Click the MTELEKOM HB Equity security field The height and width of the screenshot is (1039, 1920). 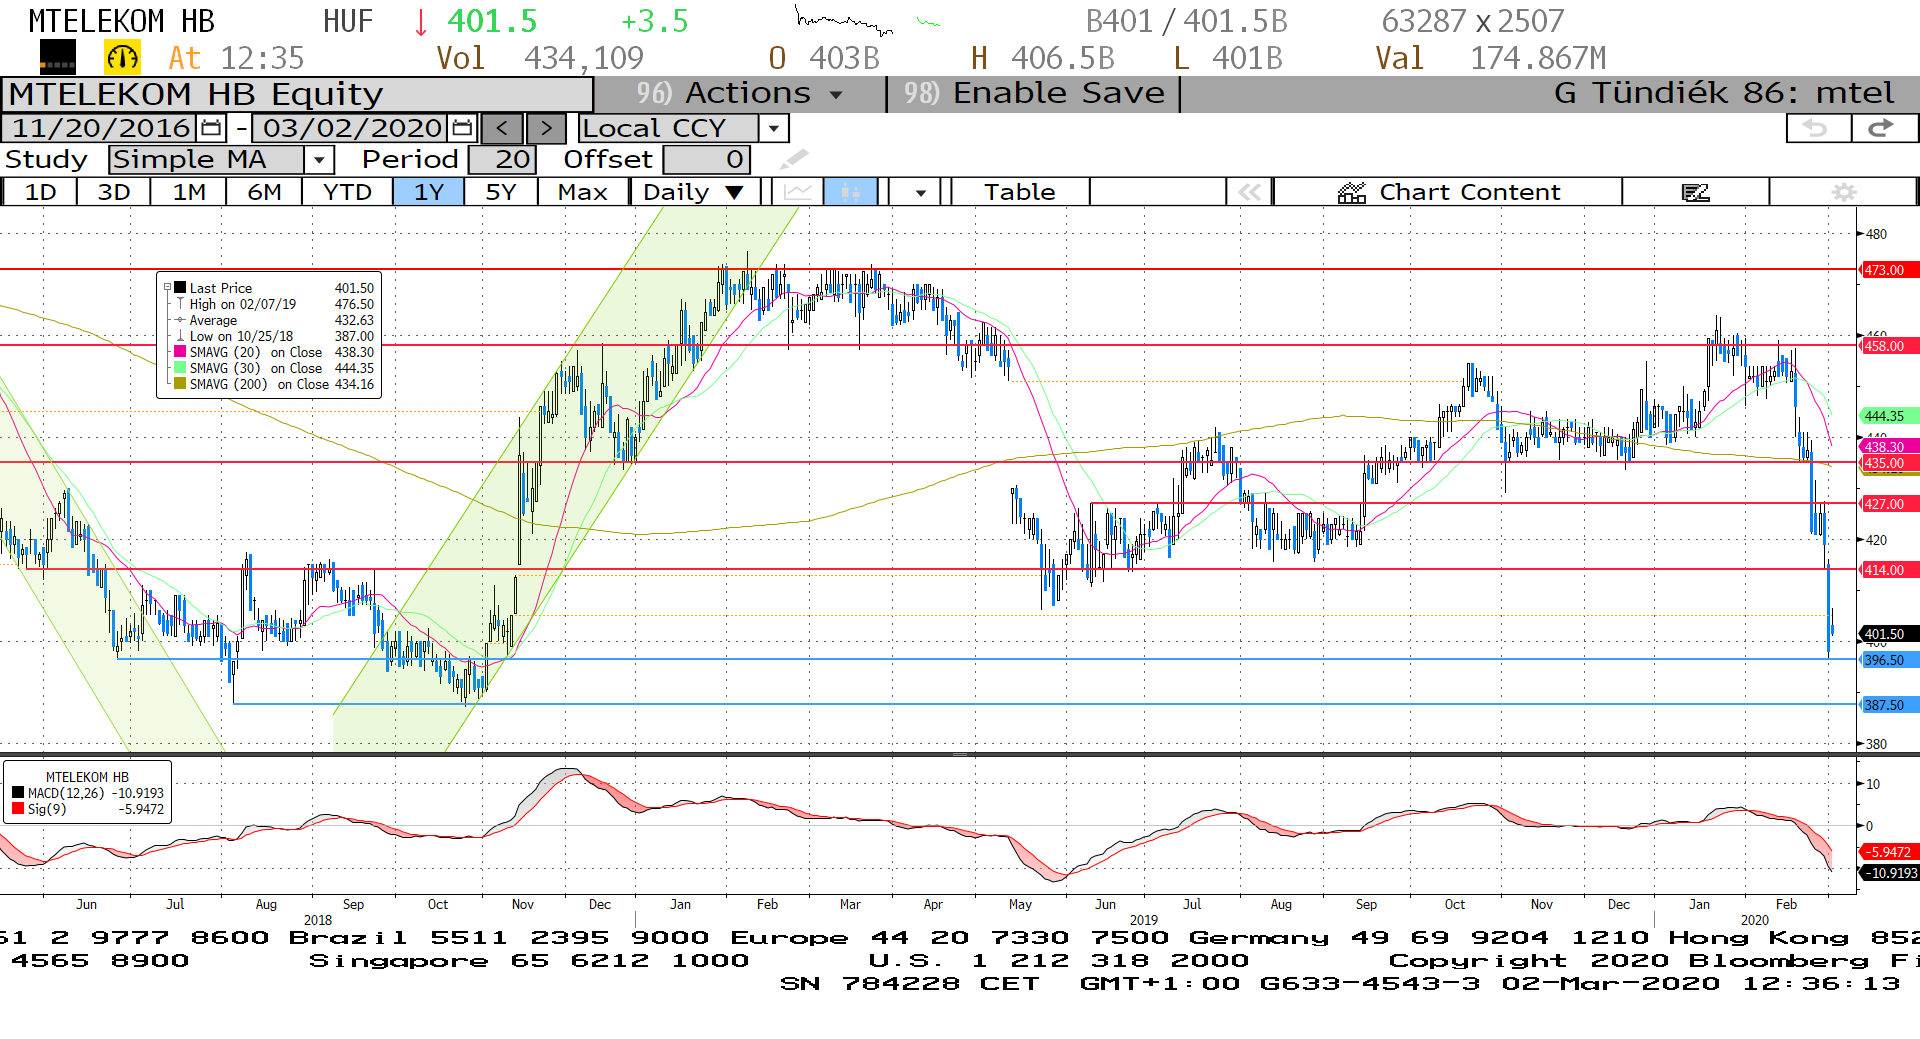(x=298, y=94)
